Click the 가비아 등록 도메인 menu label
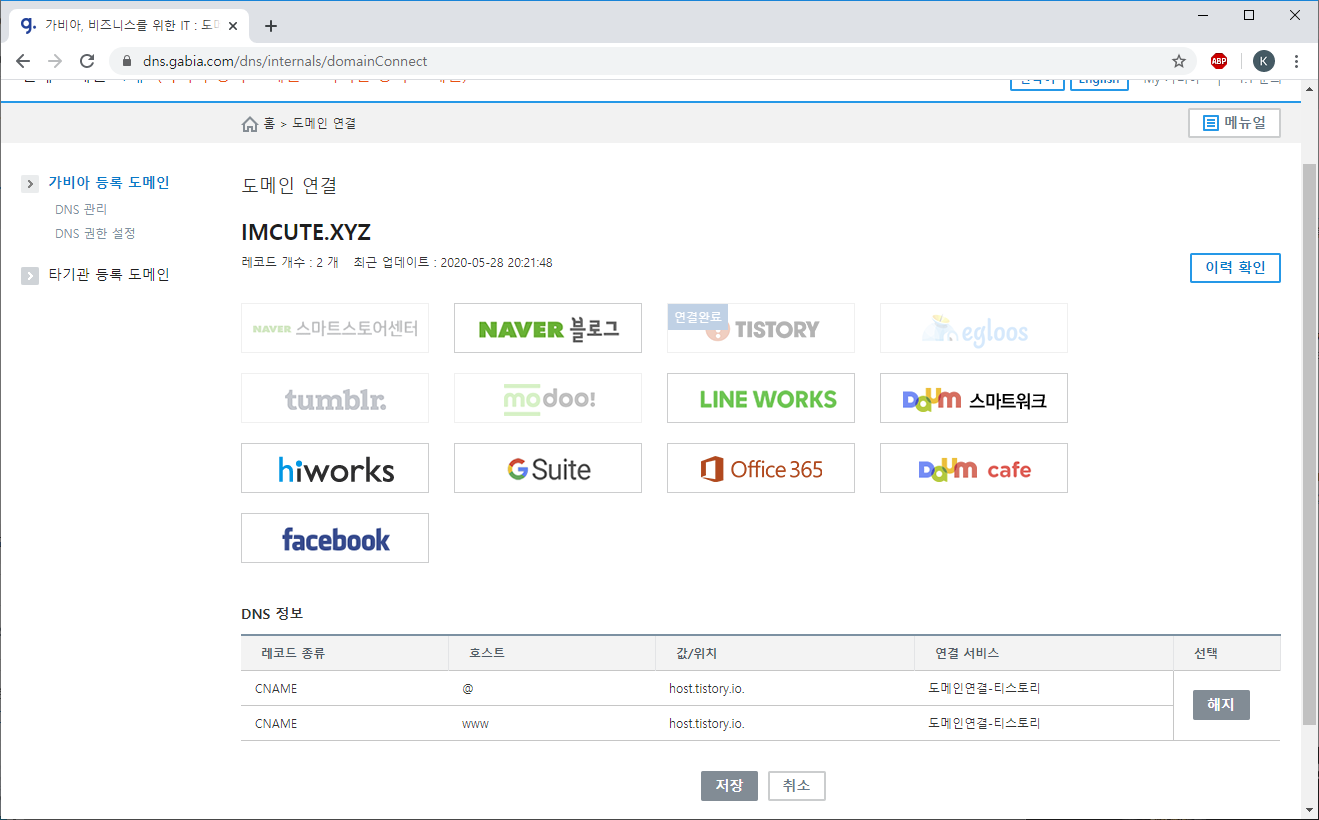 pyautogui.click(x=109, y=183)
